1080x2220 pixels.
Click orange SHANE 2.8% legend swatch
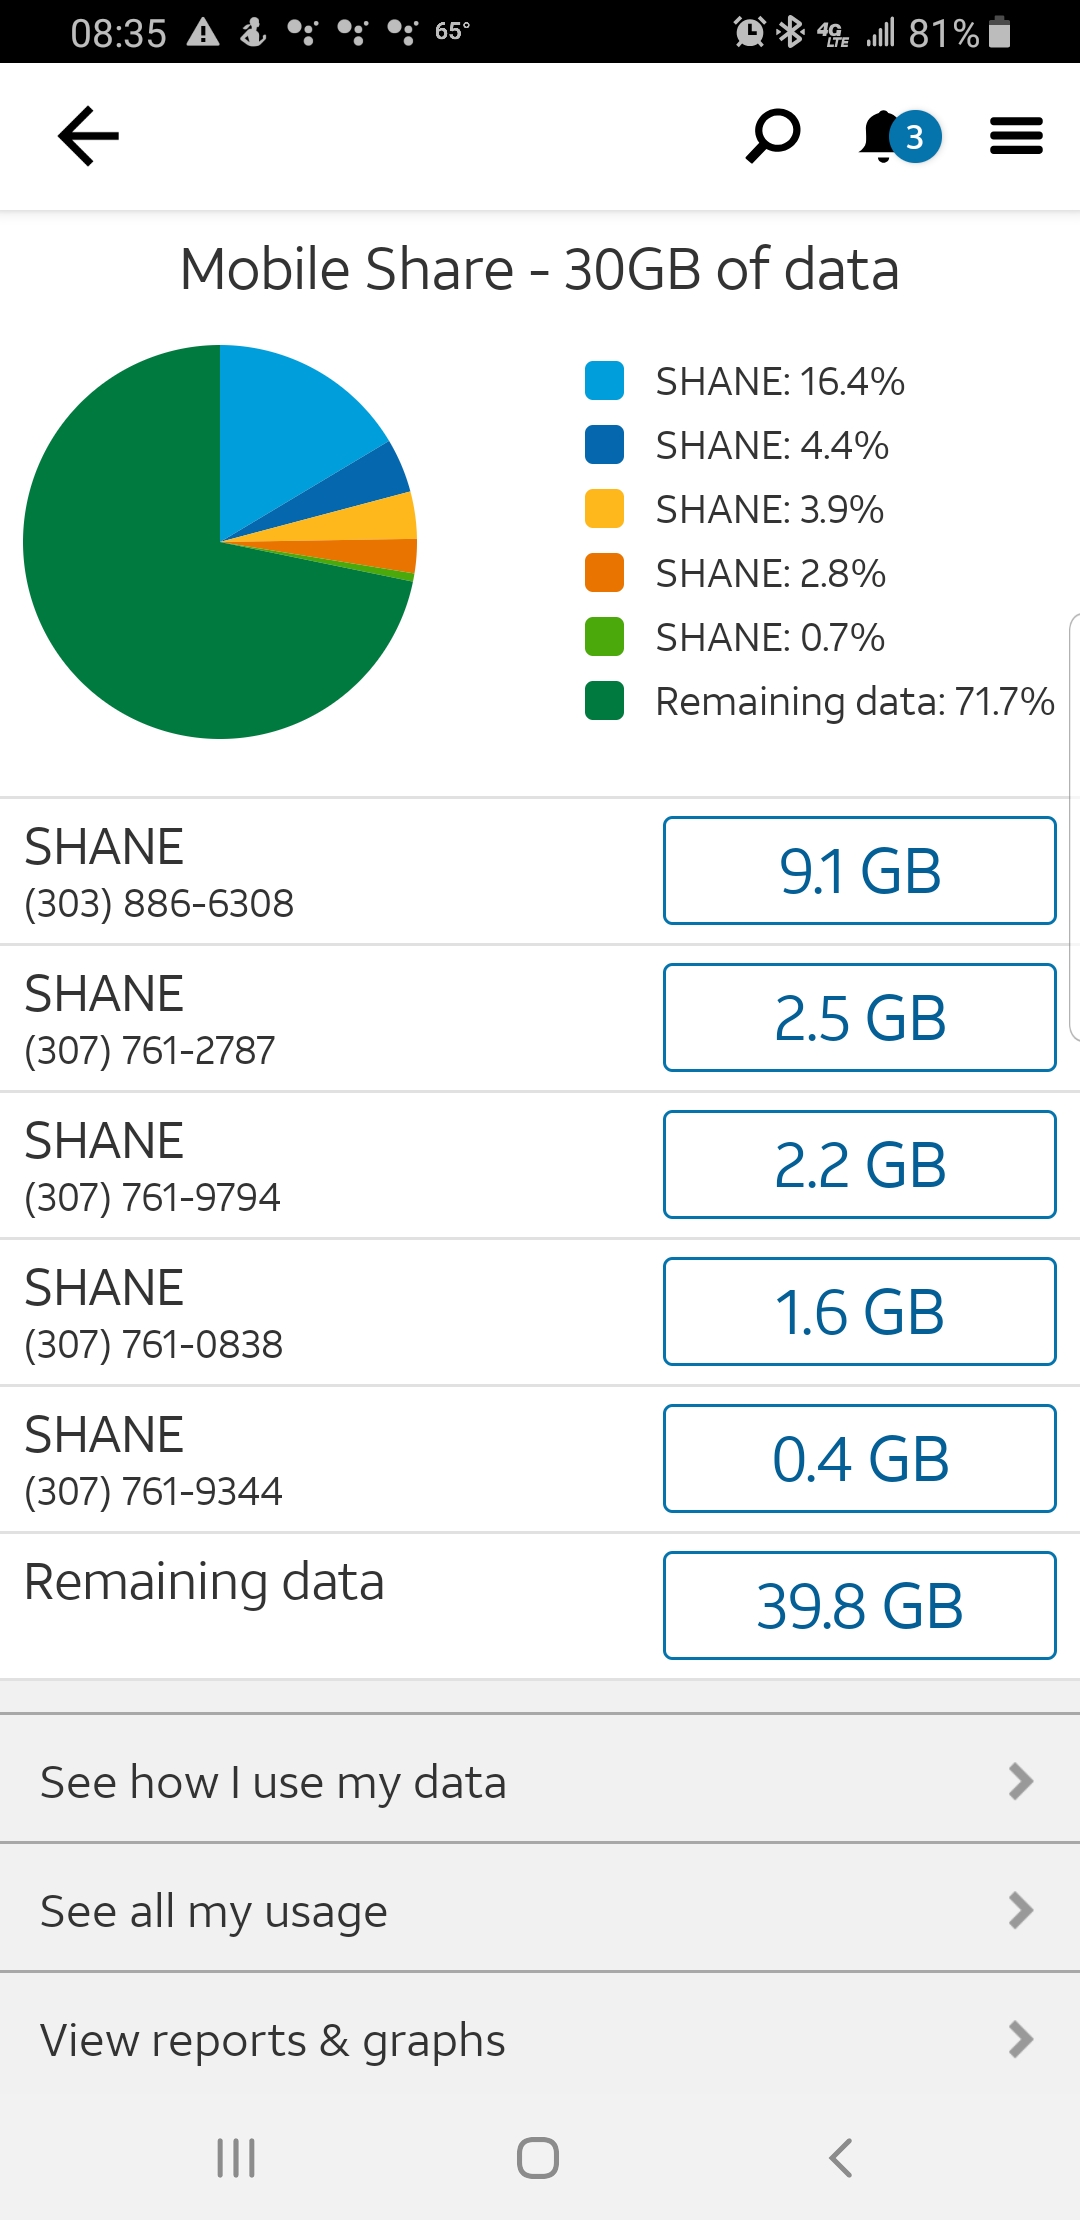point(604,573)
